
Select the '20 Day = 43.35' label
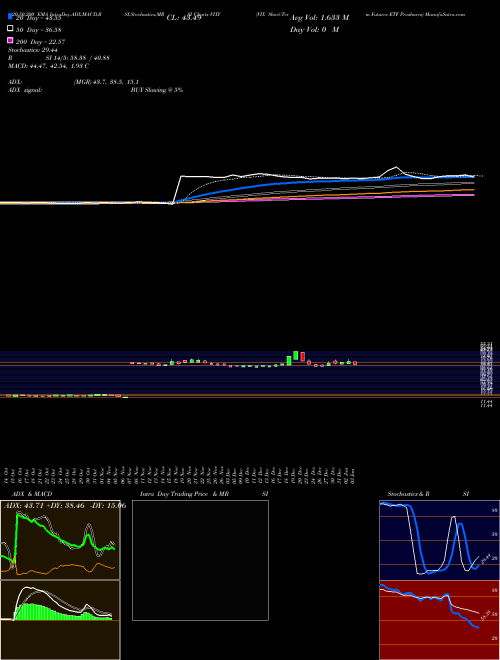pos(39,18)
